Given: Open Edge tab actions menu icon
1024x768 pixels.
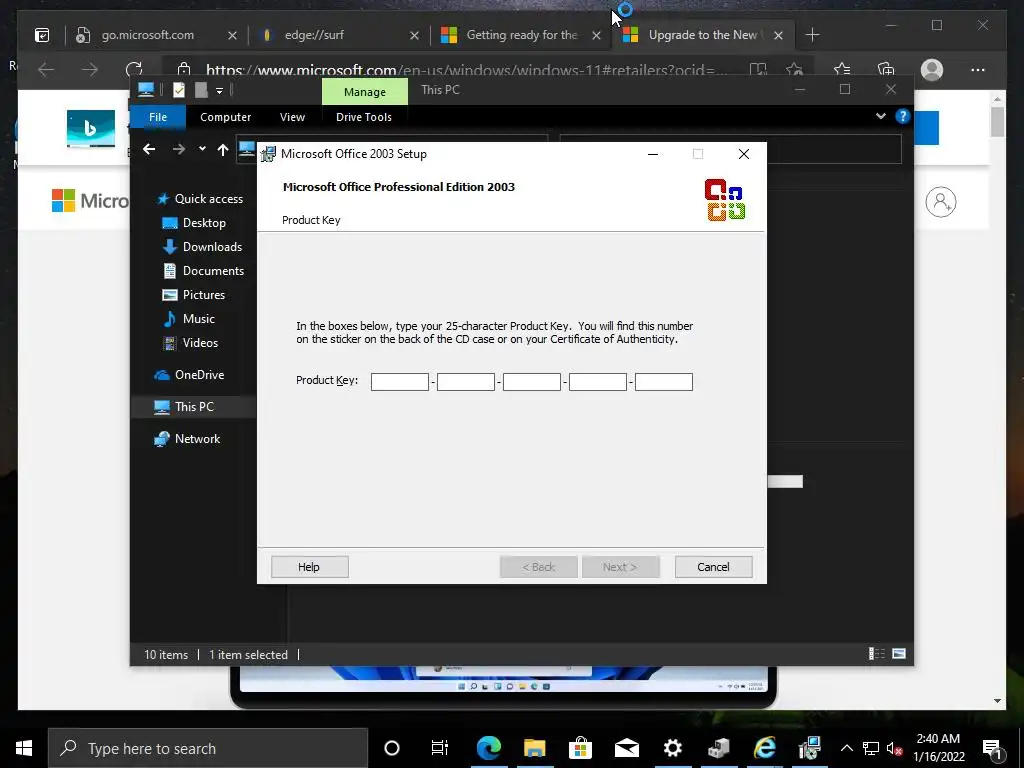Looking at the screenshot, I should tap(42, 35).
